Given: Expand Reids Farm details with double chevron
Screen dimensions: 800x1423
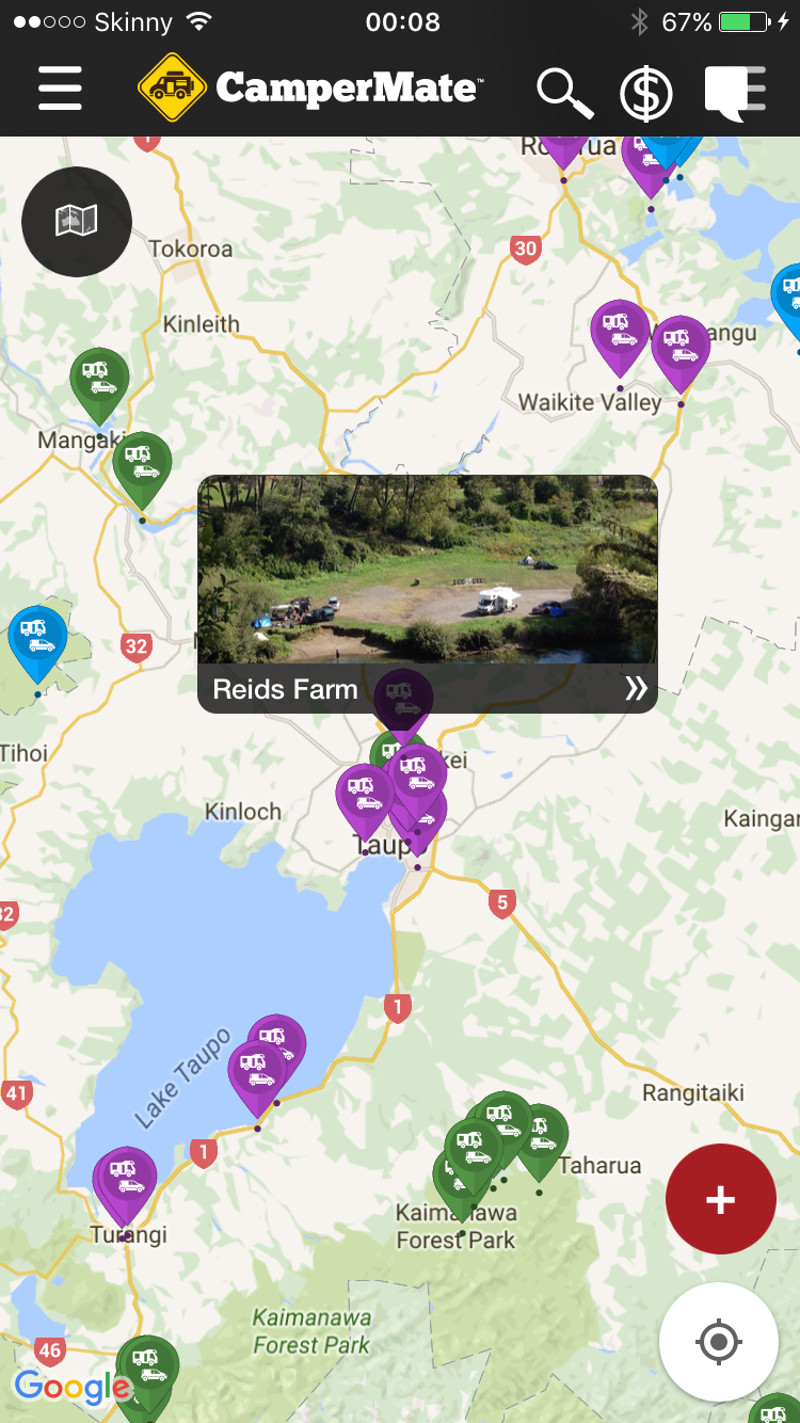Looking at the screenshot, I should click(x=636, y=688).
